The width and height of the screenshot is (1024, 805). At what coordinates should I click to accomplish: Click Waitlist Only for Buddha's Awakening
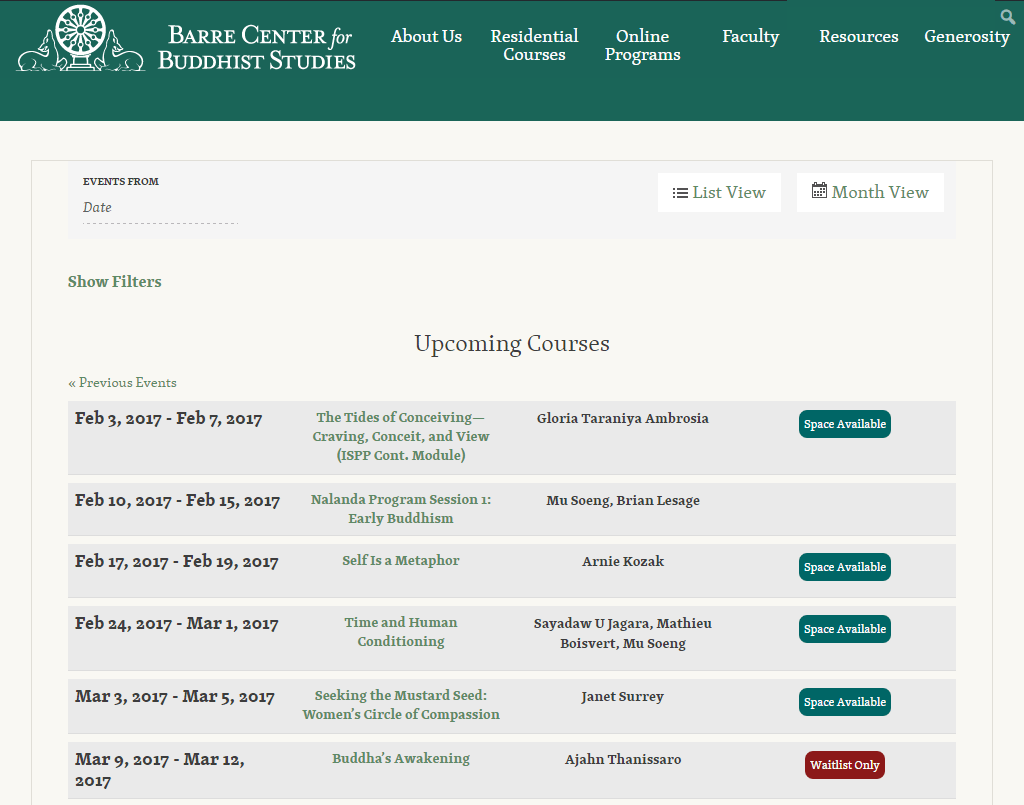click(x=844, y=765)
